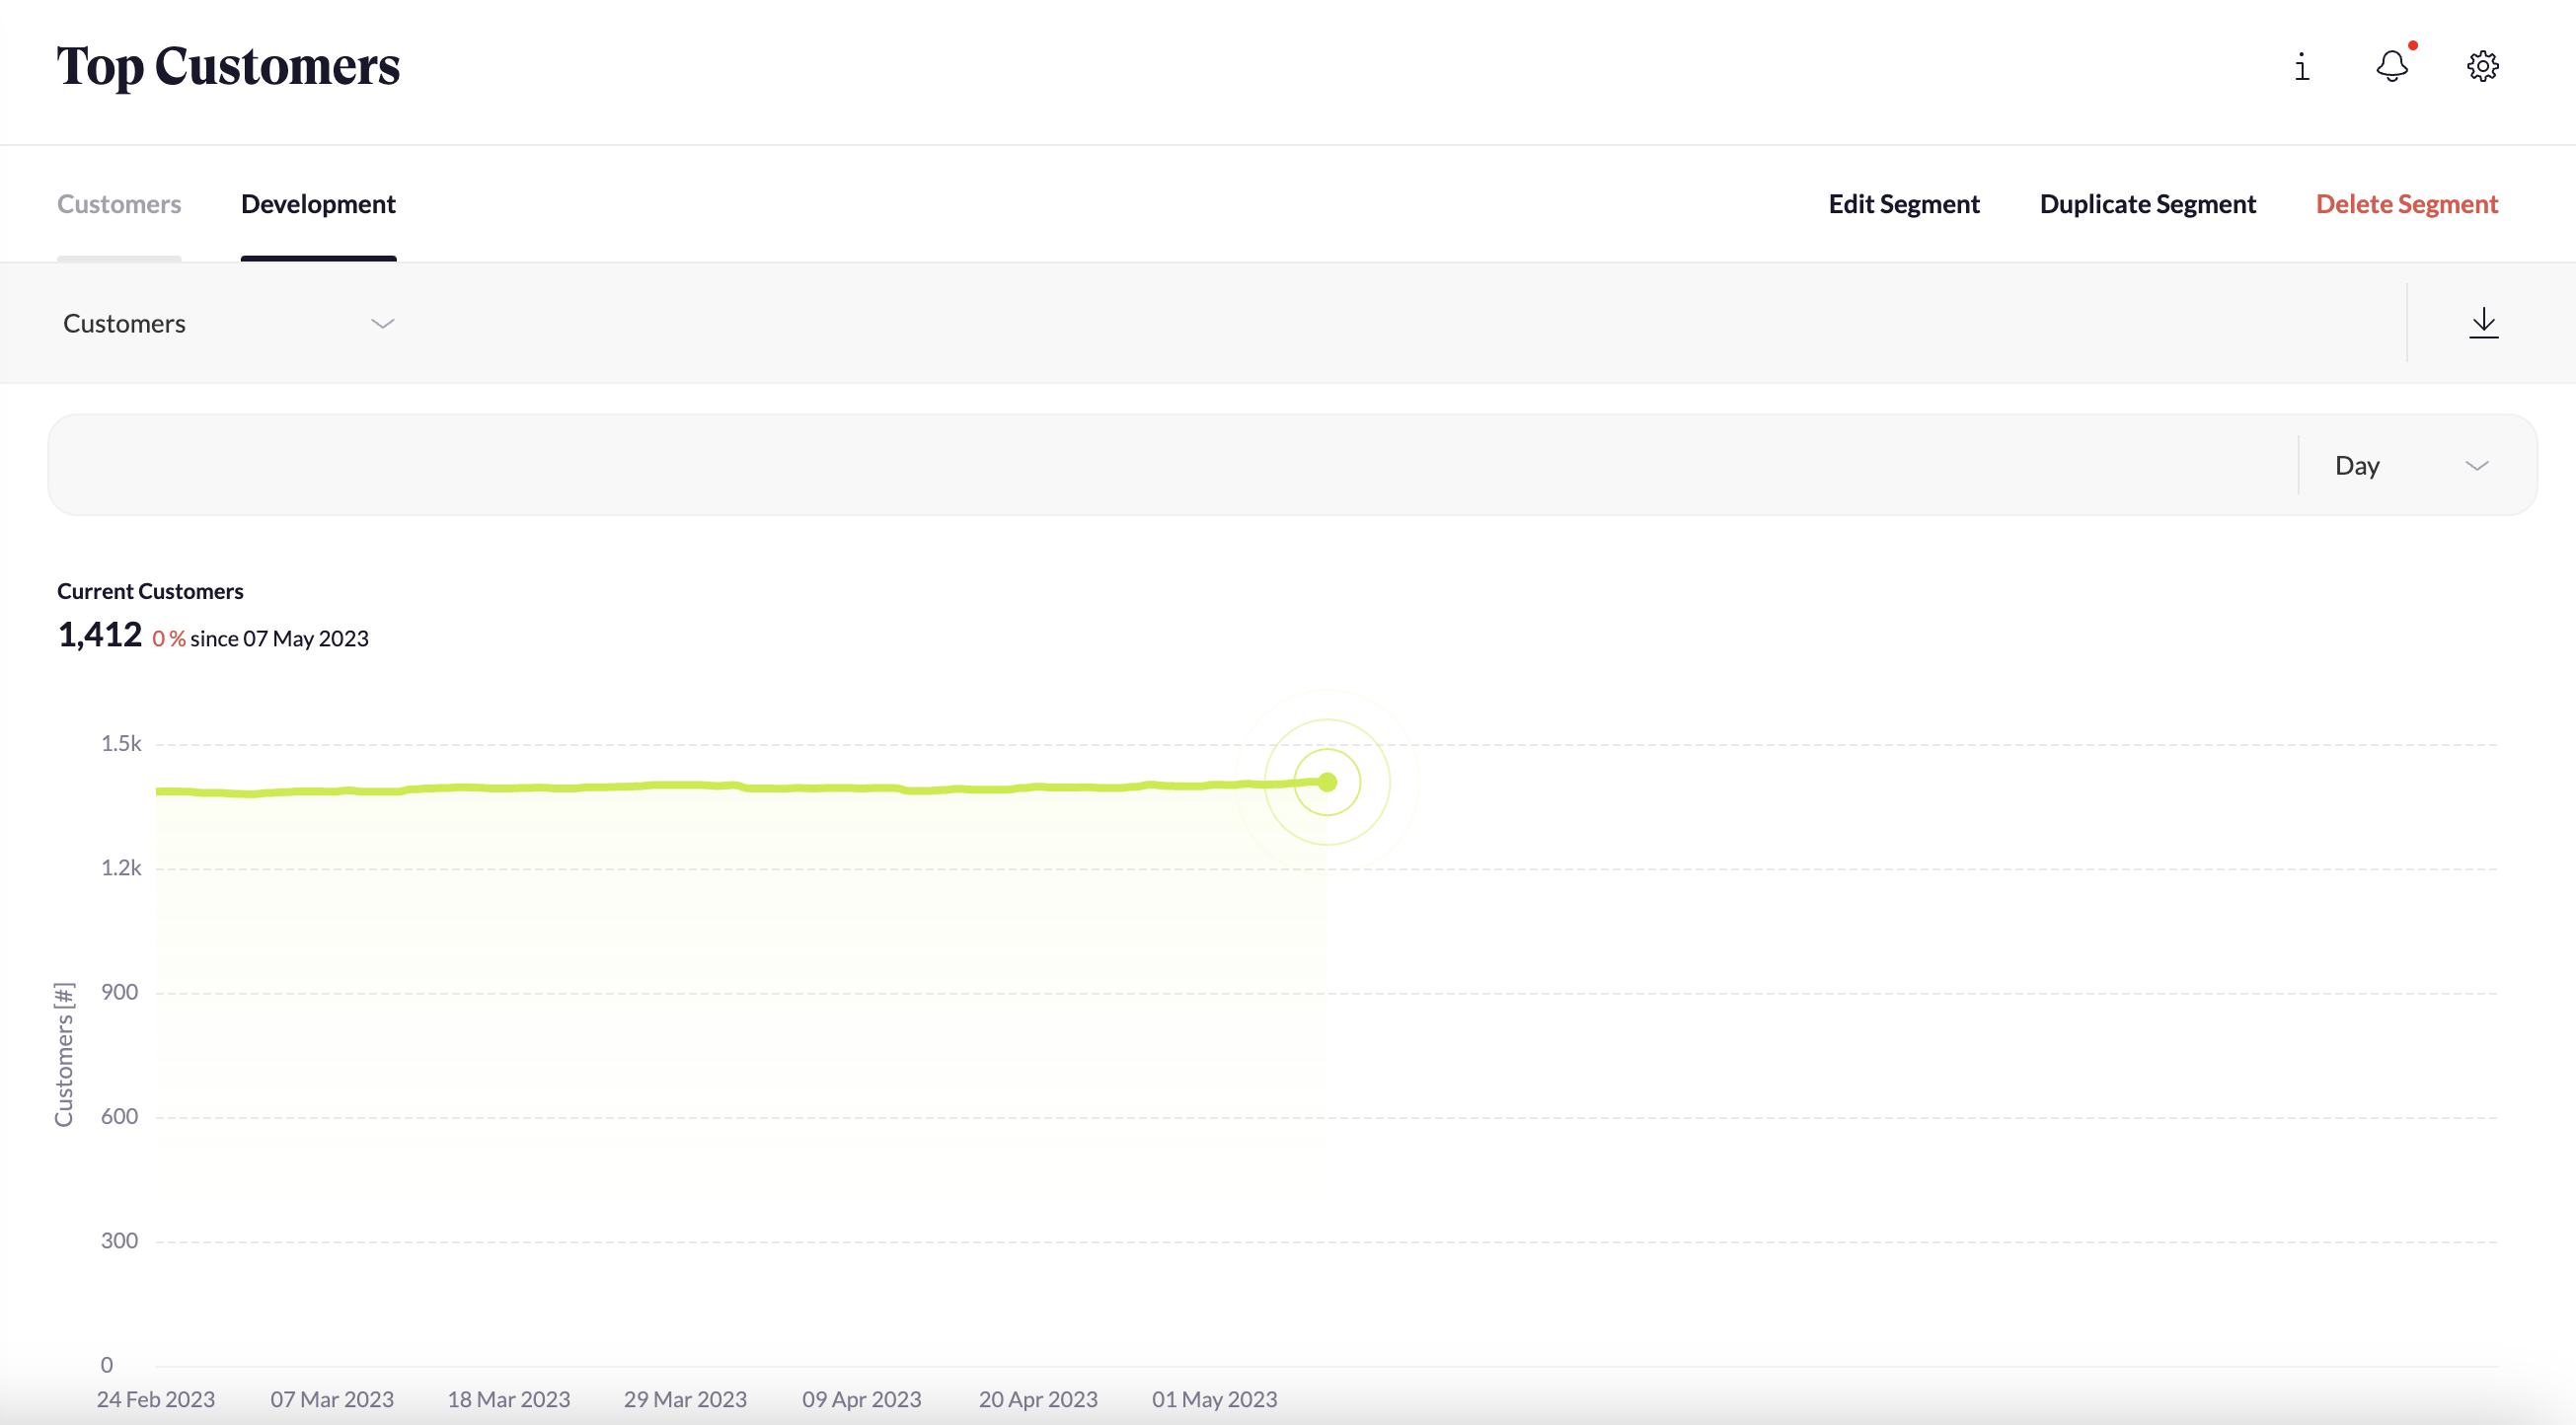Click the 600 y-axis label
The height and width of the screenshot is (1425, 2576).
click(119, 1116)
